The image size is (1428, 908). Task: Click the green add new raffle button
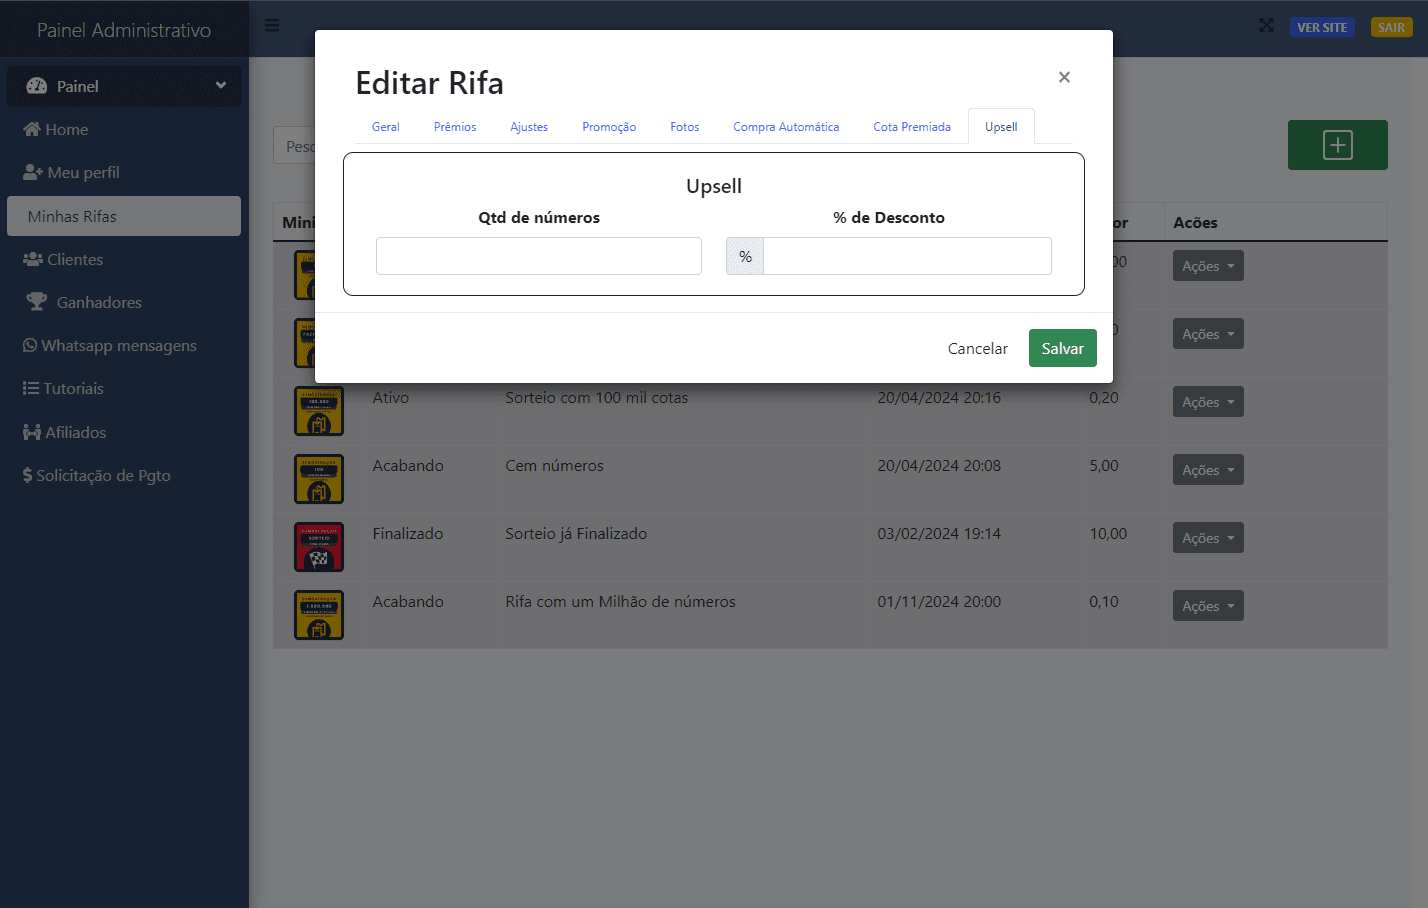point(1337,145)
